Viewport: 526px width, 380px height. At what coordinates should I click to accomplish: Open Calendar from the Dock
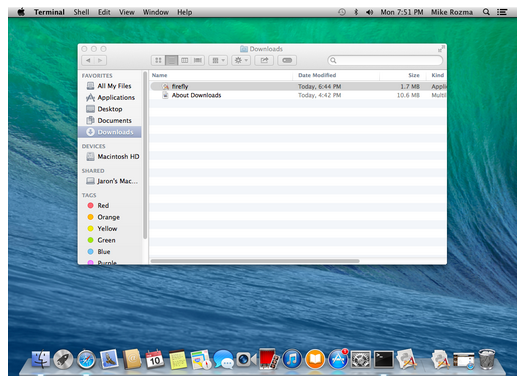click(155, 359)
